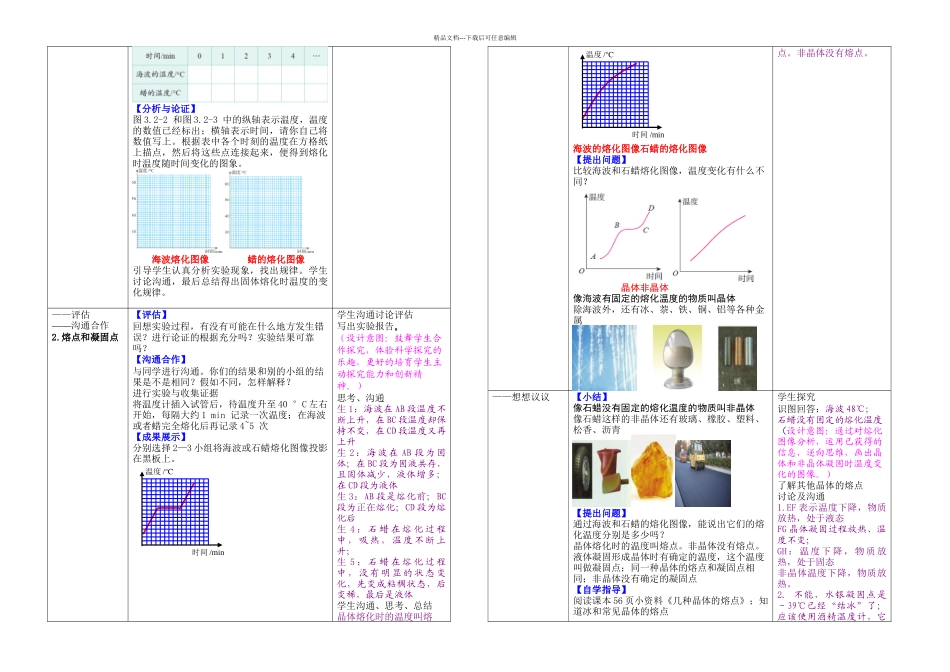Click the red caption '海波的熔化图像石蜡的熔化图像'
This screenshot has width=950, height=672.
point(640,148)
